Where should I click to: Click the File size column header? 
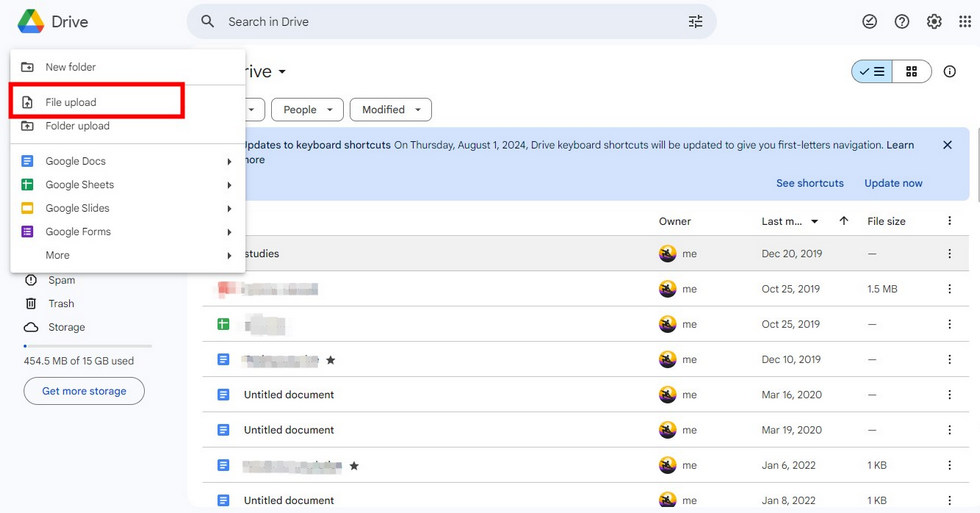[886, 221]
